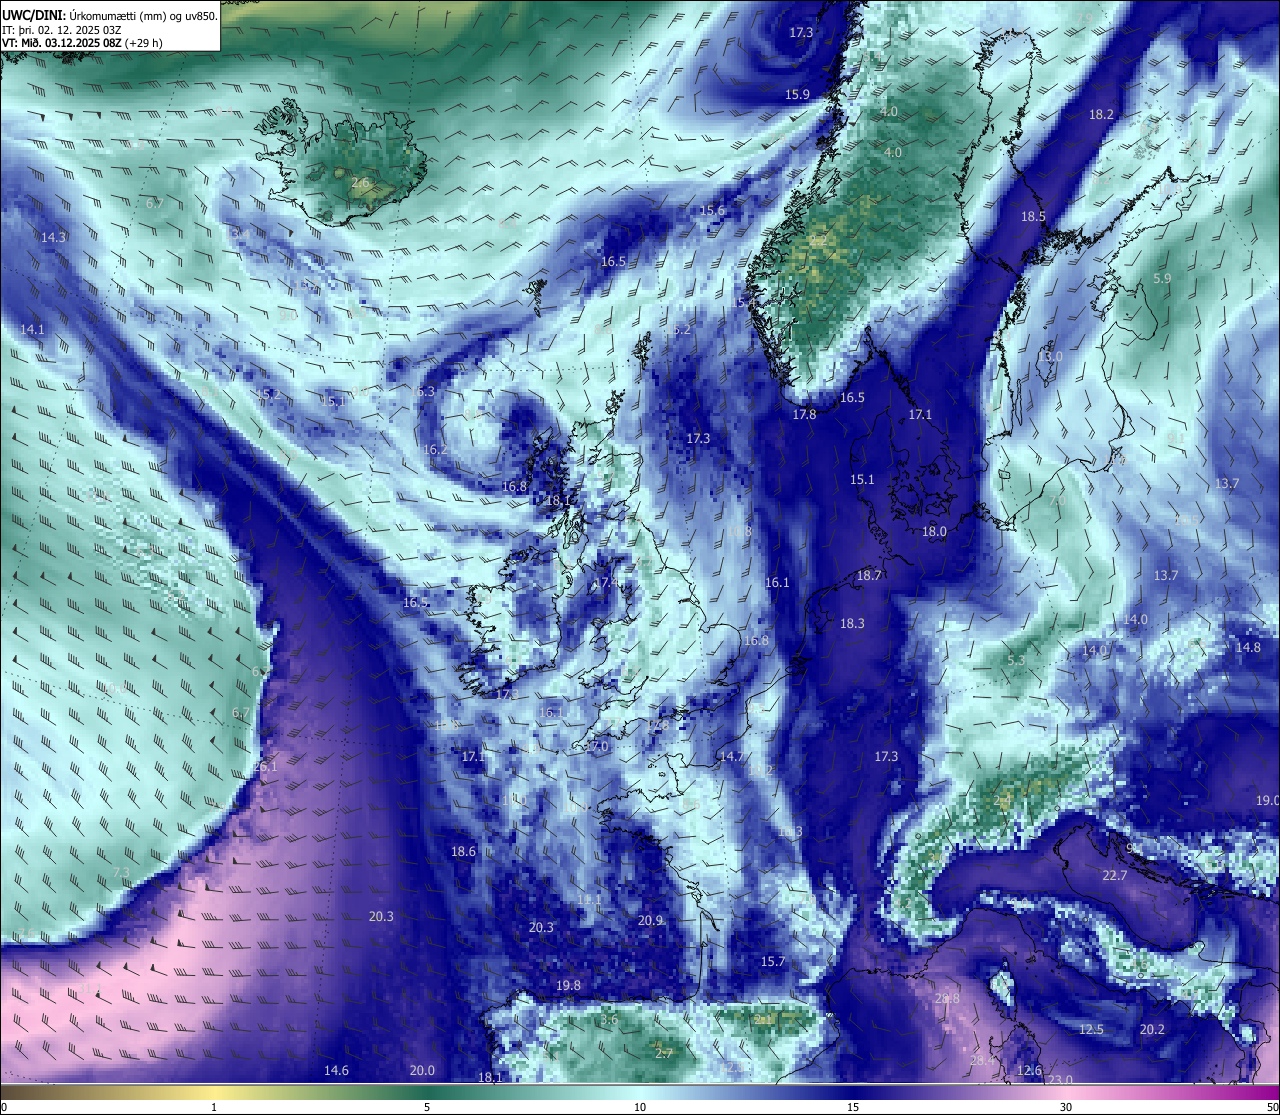The height and width of the screenshot is (1115, 1280).
Task: Click the 18.2 value on the map
Action: pos(1101,115)
